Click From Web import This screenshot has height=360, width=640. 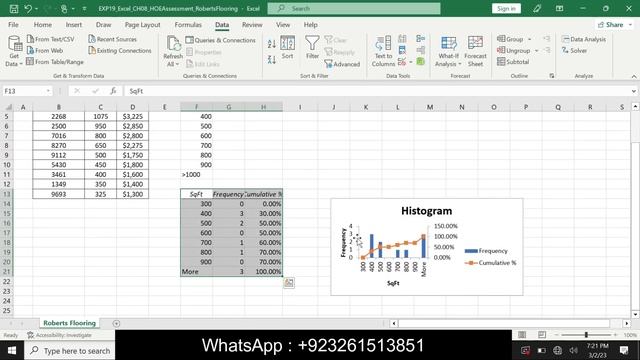tap(45, 51)
